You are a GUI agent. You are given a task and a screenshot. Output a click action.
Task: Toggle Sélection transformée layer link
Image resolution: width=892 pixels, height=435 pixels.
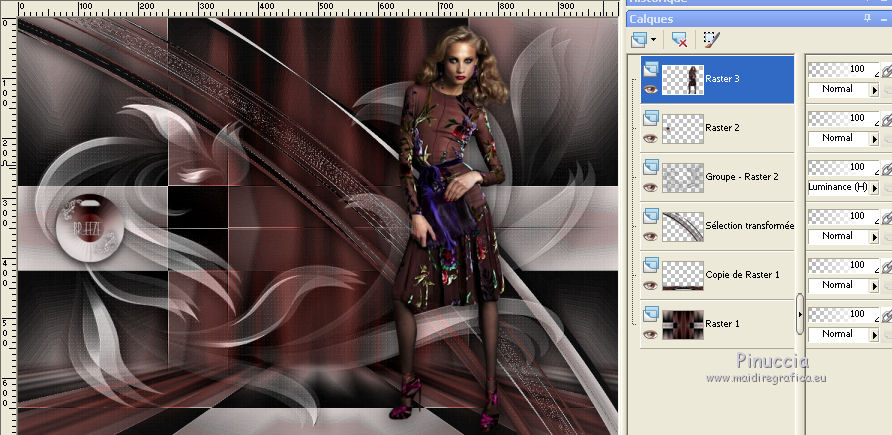[x=886, y=218]
